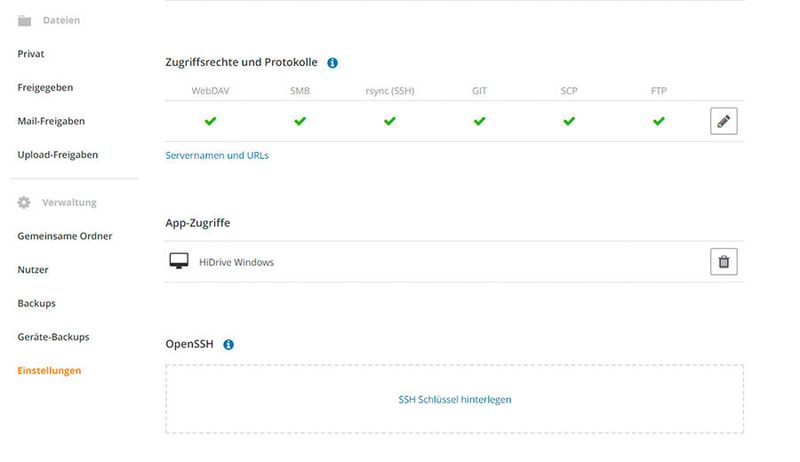800x462 pixels.
Task: Delete the HiDrive Windows app access
Action: (x=724, y=262)
